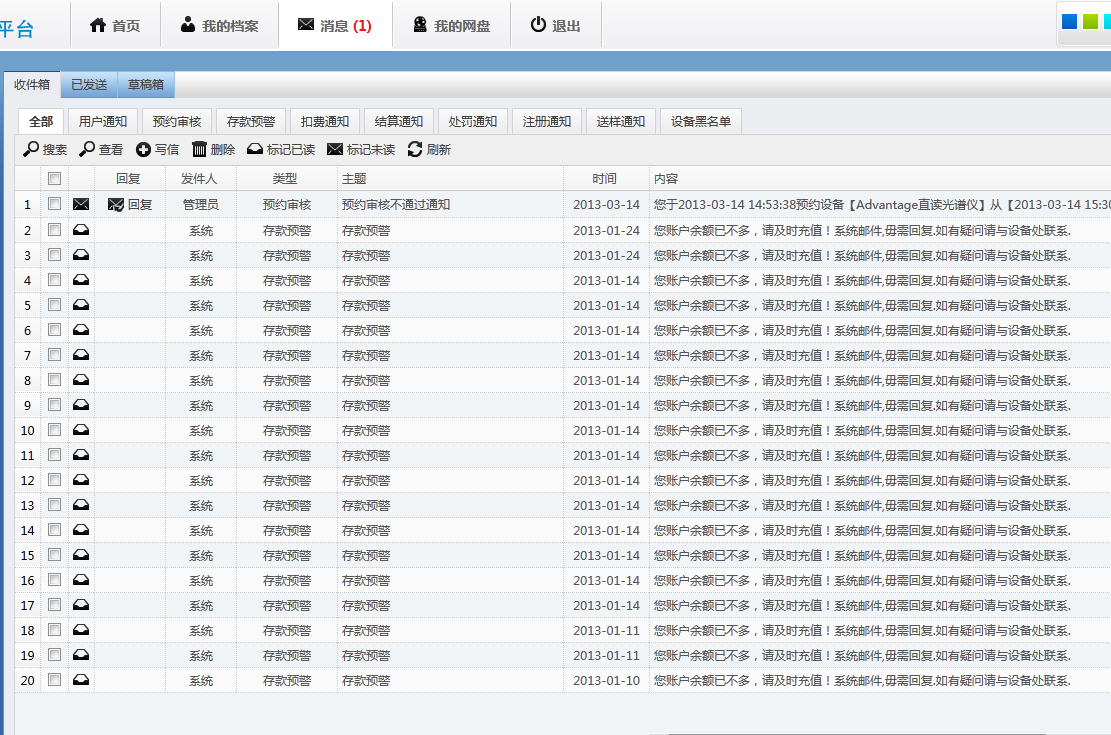The width and height of the screenshot is (1111, 735).
Task: Click 回复 icon in row 1
Action: 117,205
